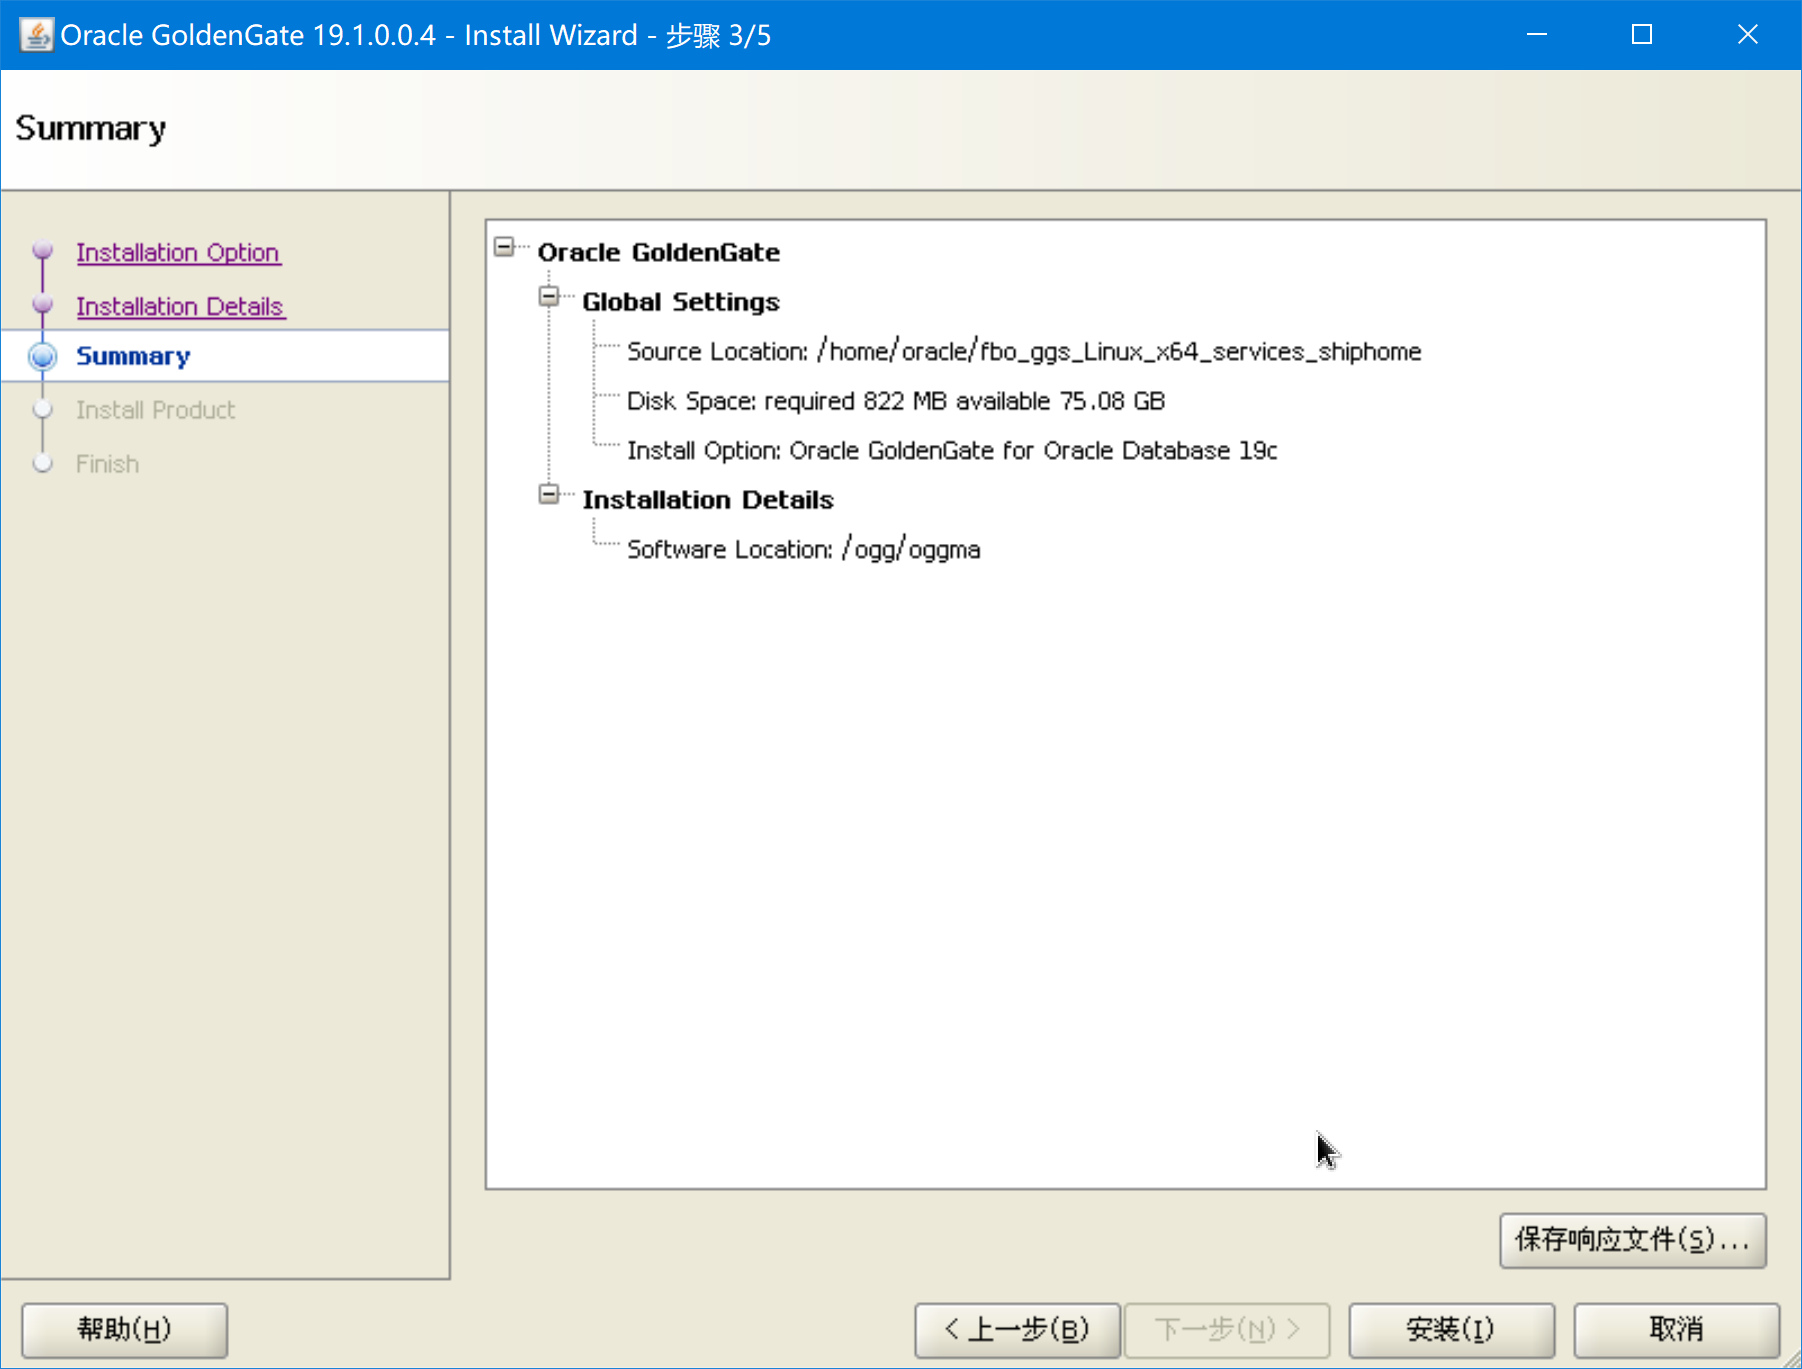Go to Installation Details step link
This screenshot has width=1802, height=1369.
coord(181,307)
